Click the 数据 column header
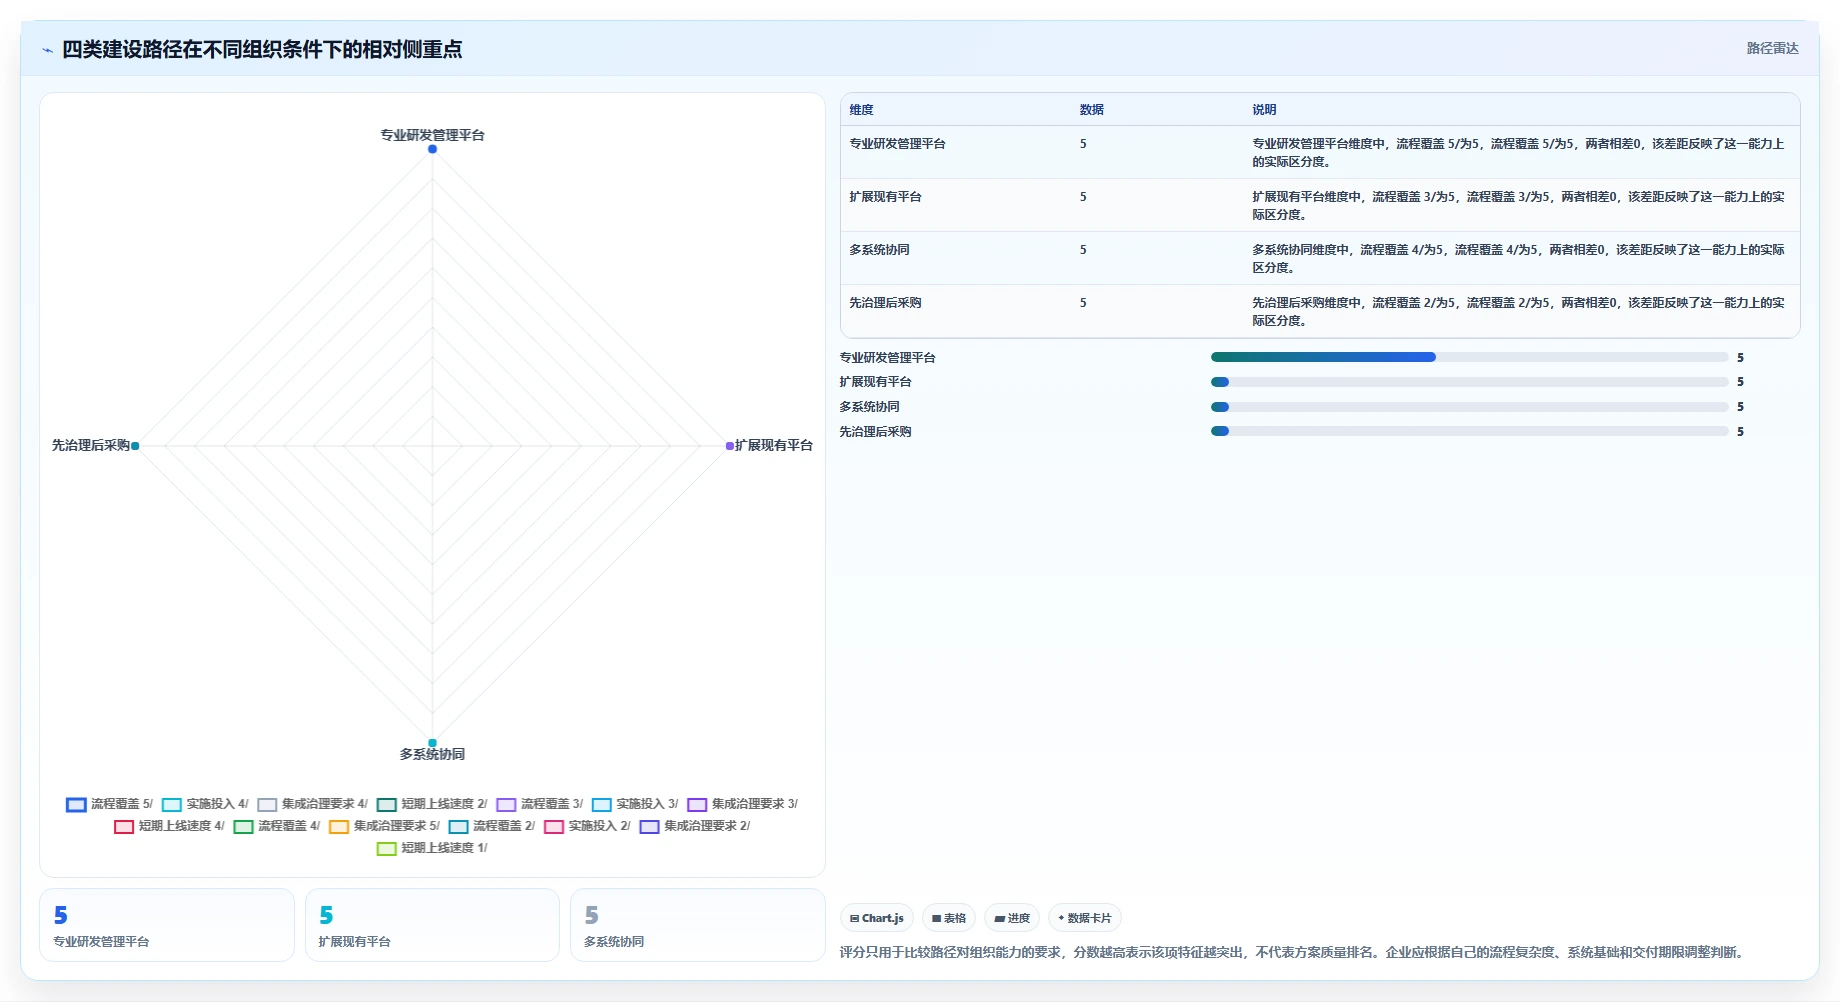This screenshot has height=1002, width=1840. [1091, 110]
